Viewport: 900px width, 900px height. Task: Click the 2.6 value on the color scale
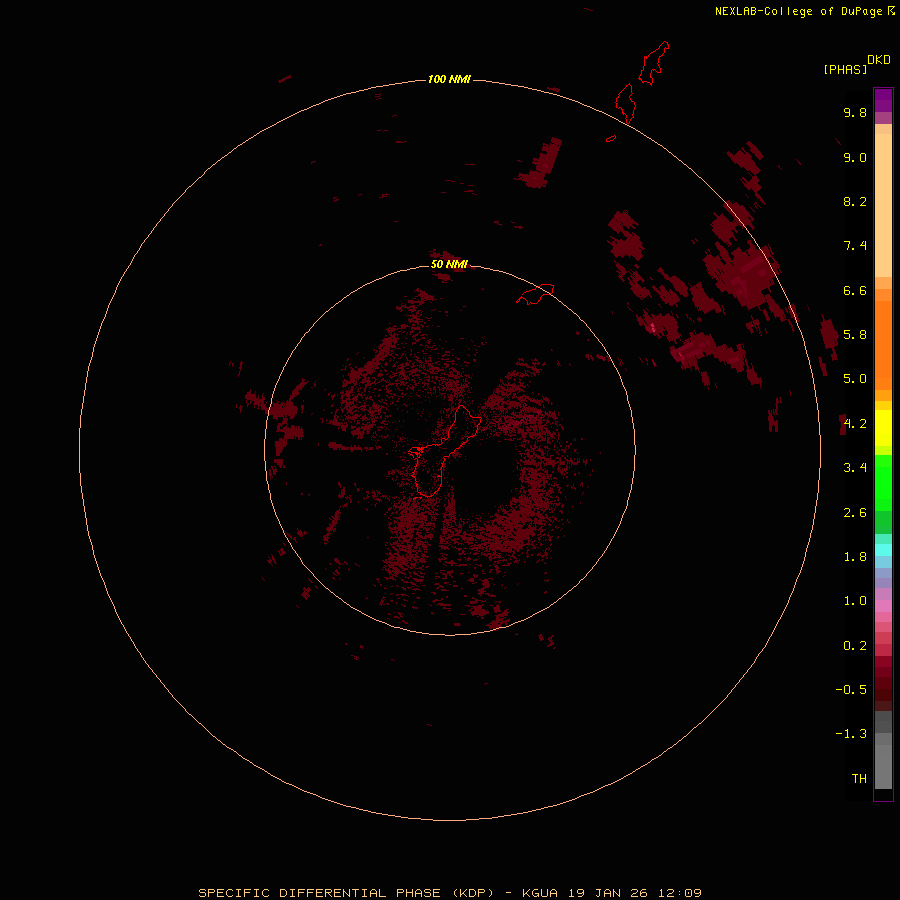855,513
